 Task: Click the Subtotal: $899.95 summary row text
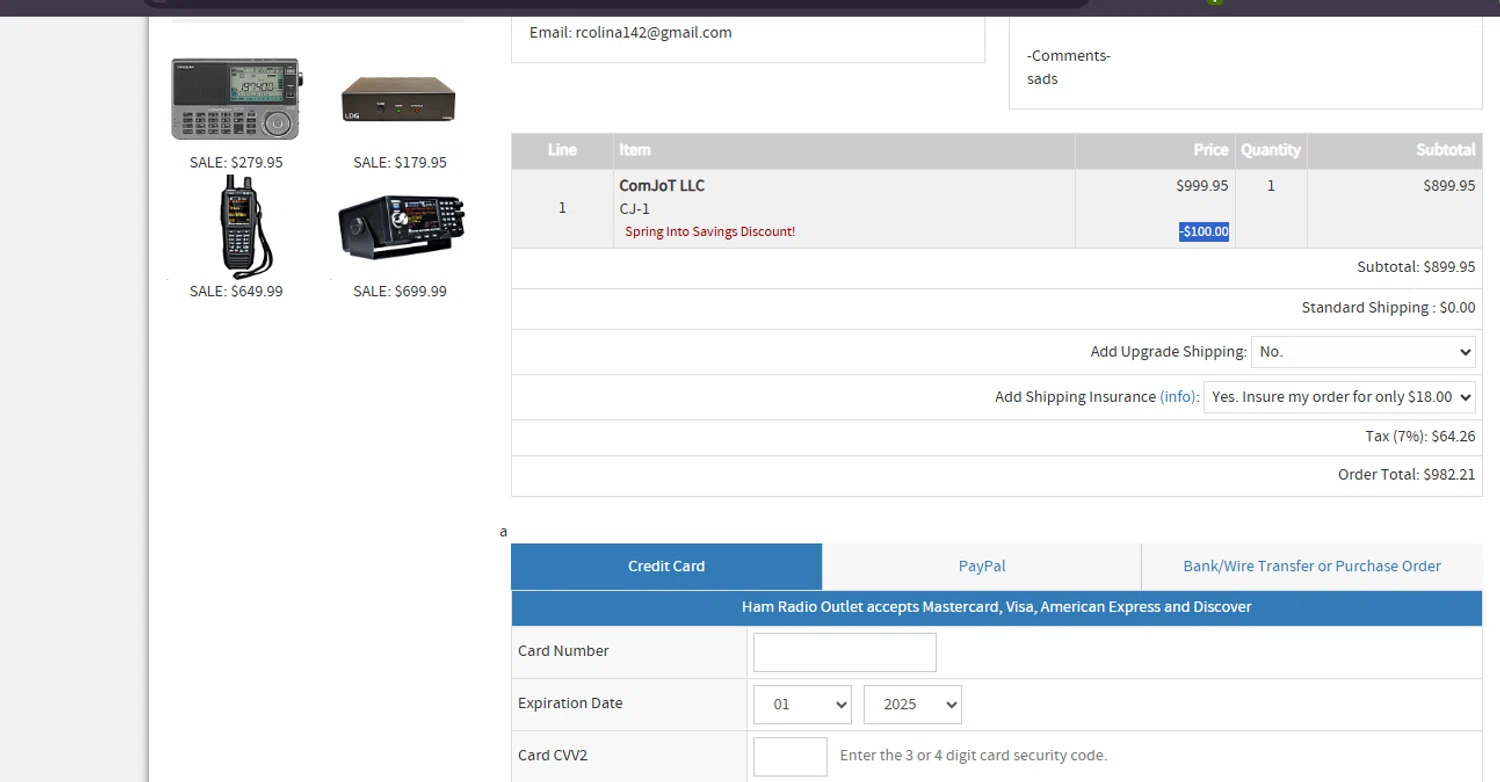[x=1416, y=267]
